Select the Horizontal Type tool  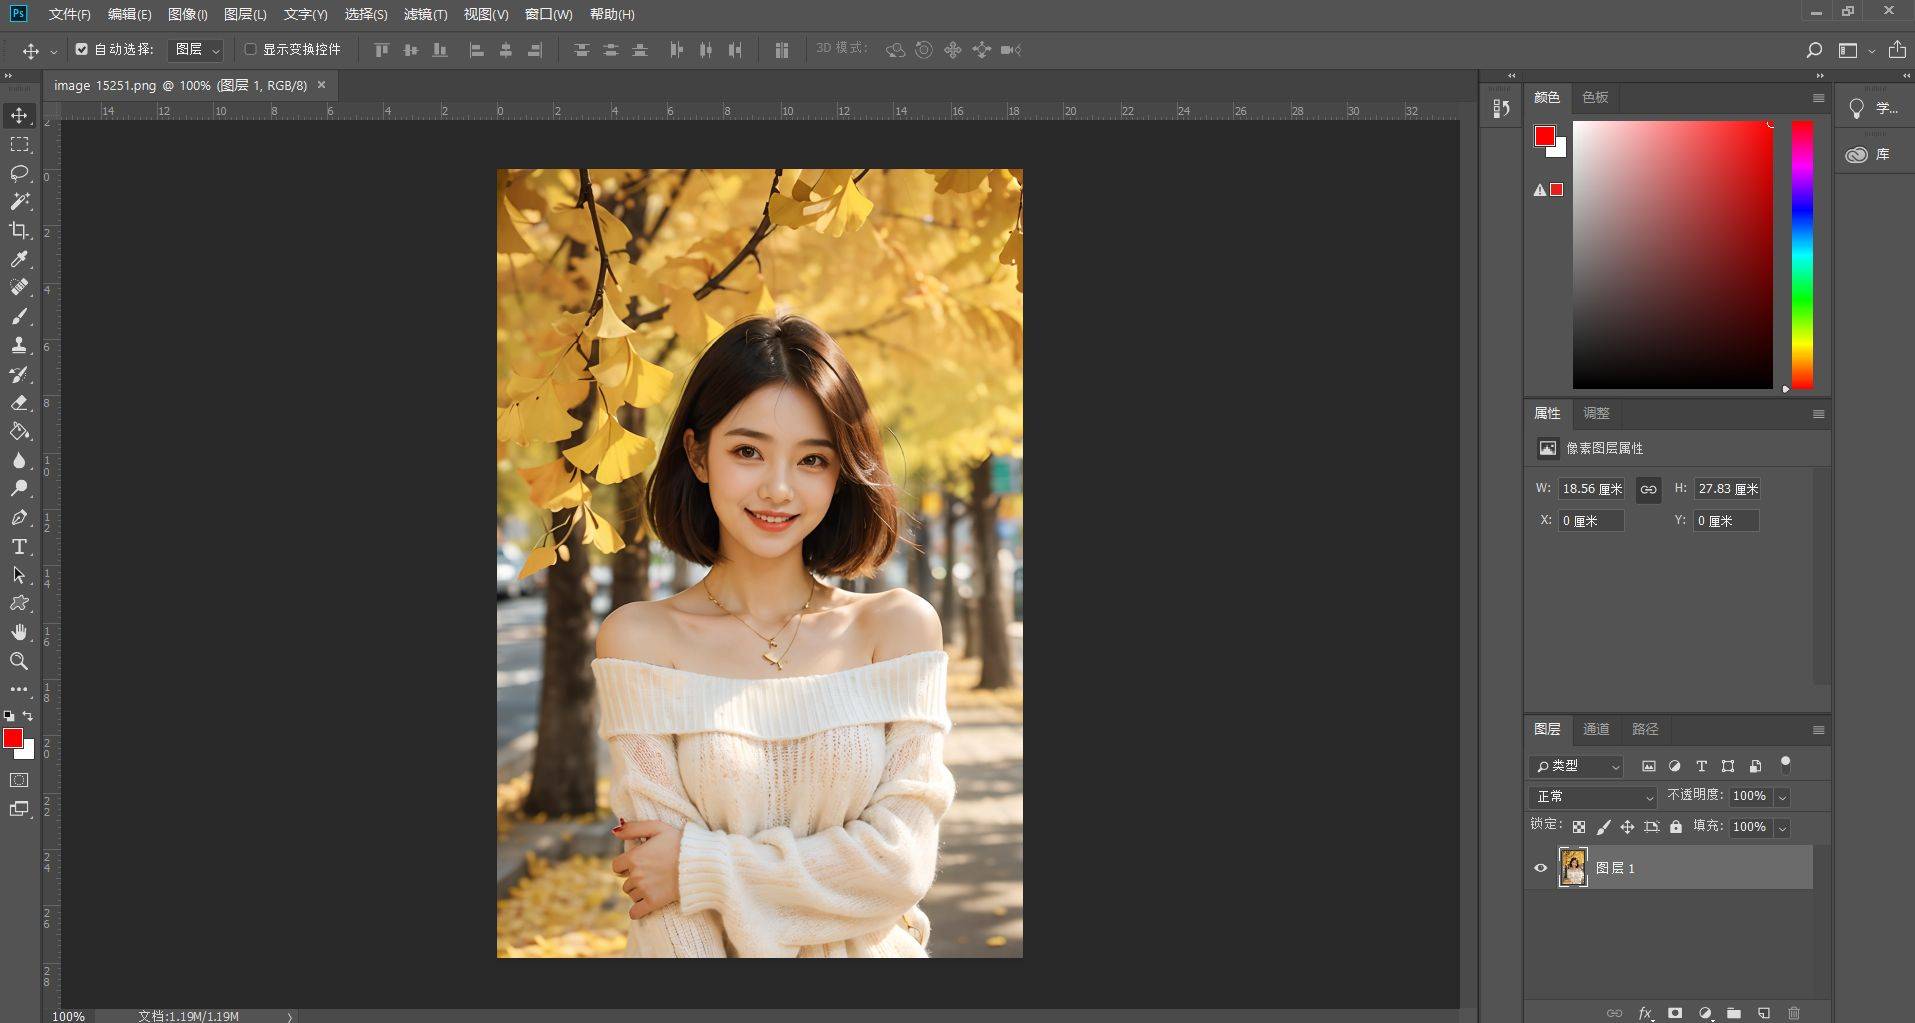pyautogui.click(x=19, y=546)
